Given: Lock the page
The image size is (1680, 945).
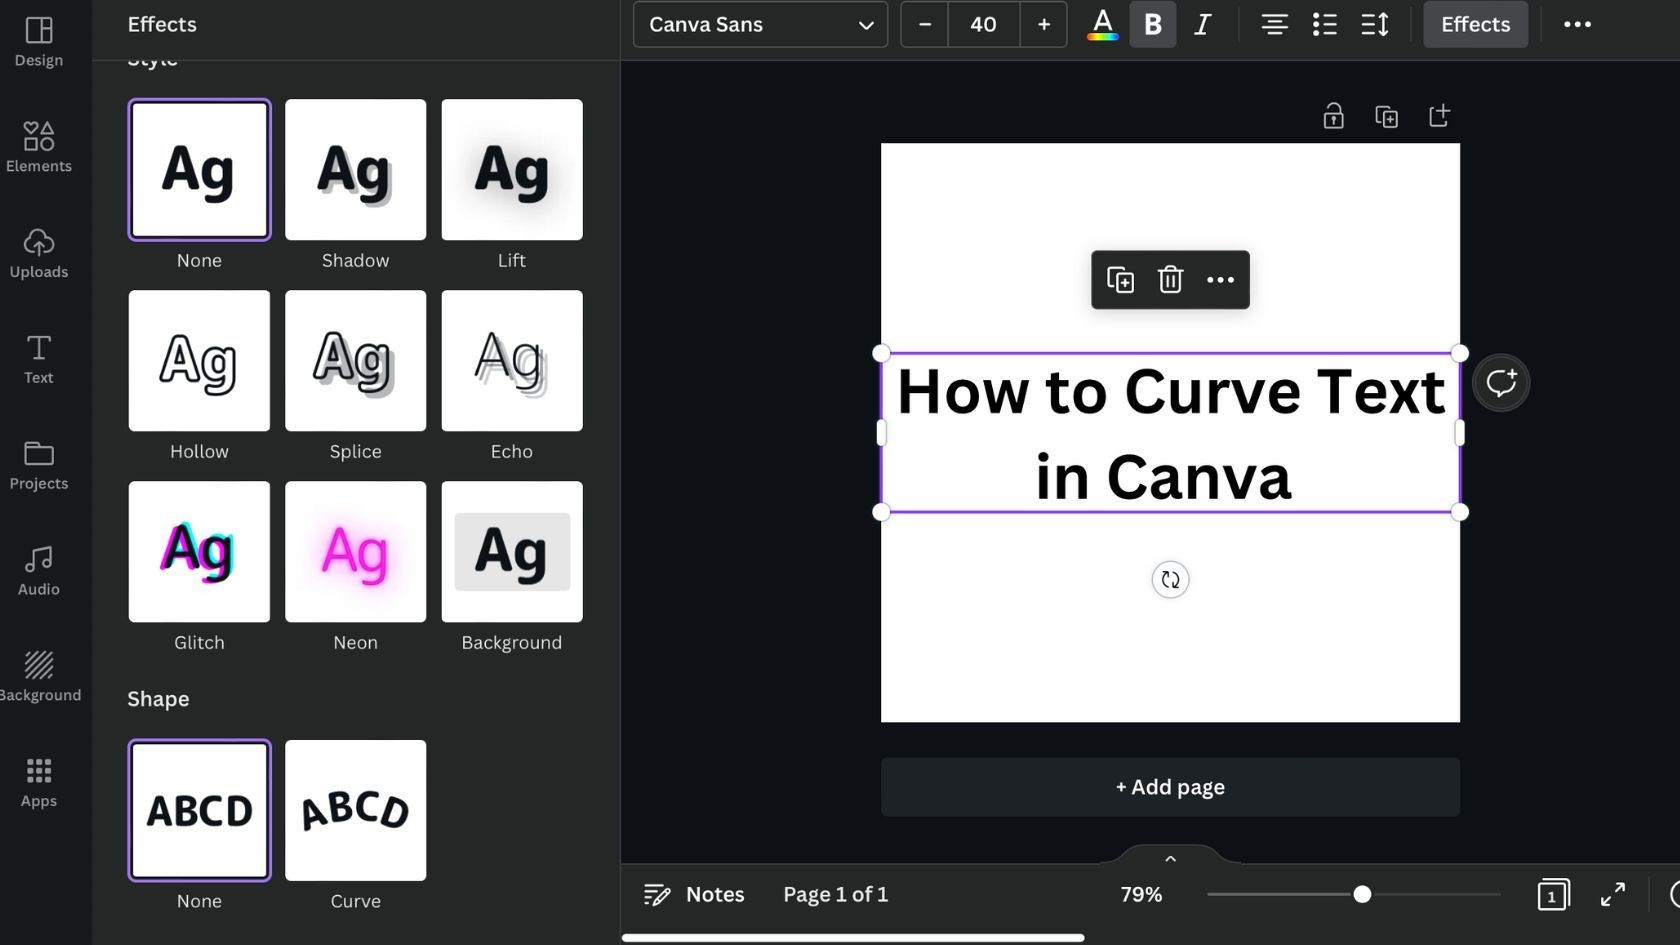Looking at the screenshot, I should tap(1333, 116).
